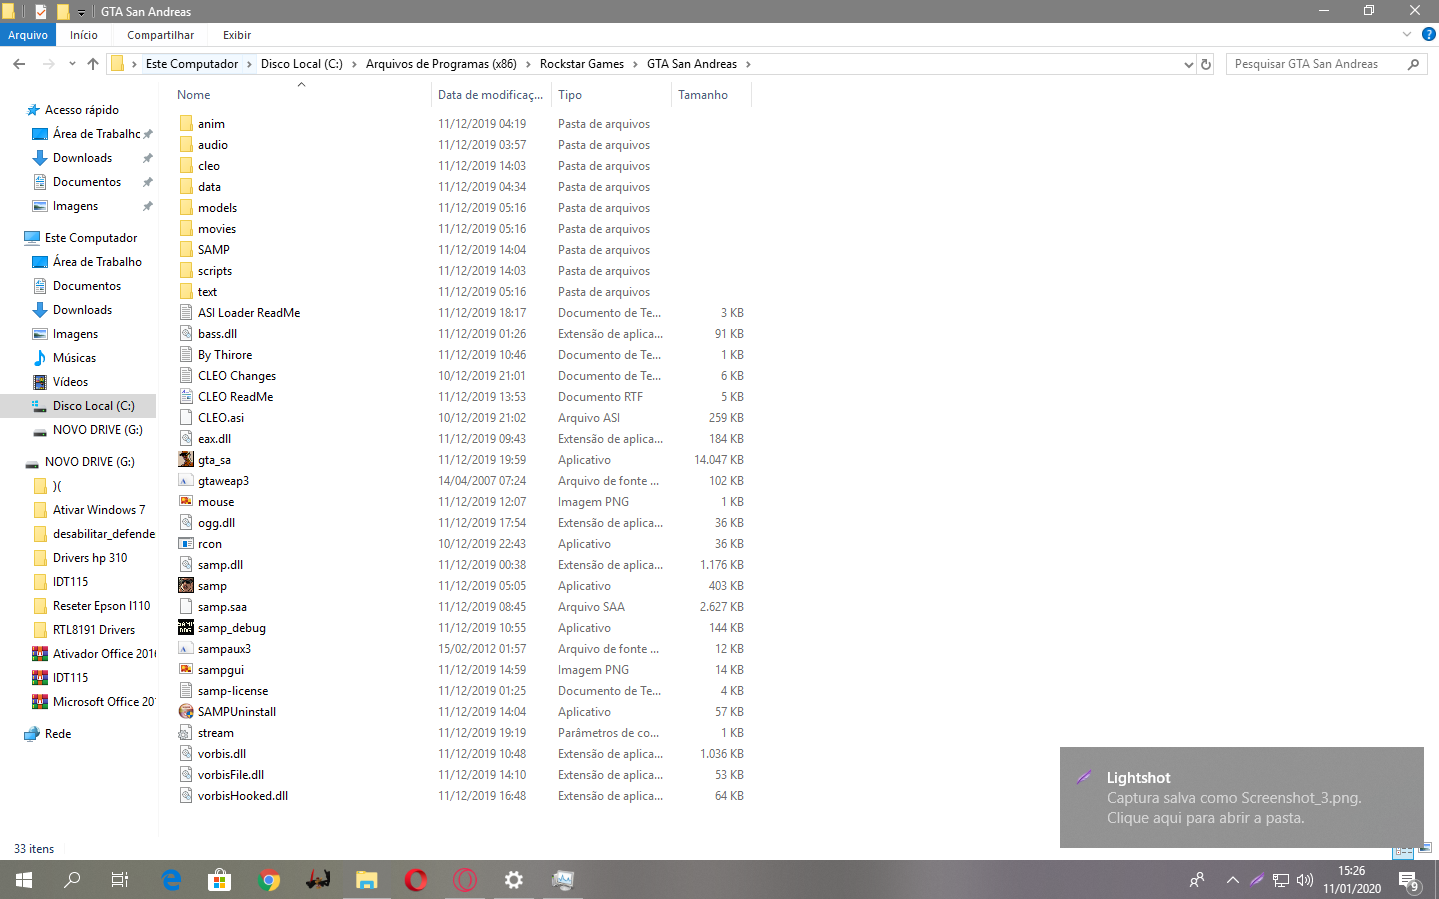Click the search magnifier icon in the search box
The width and height of the screenshot is (1439, 899).
[x=1413, y=64]
